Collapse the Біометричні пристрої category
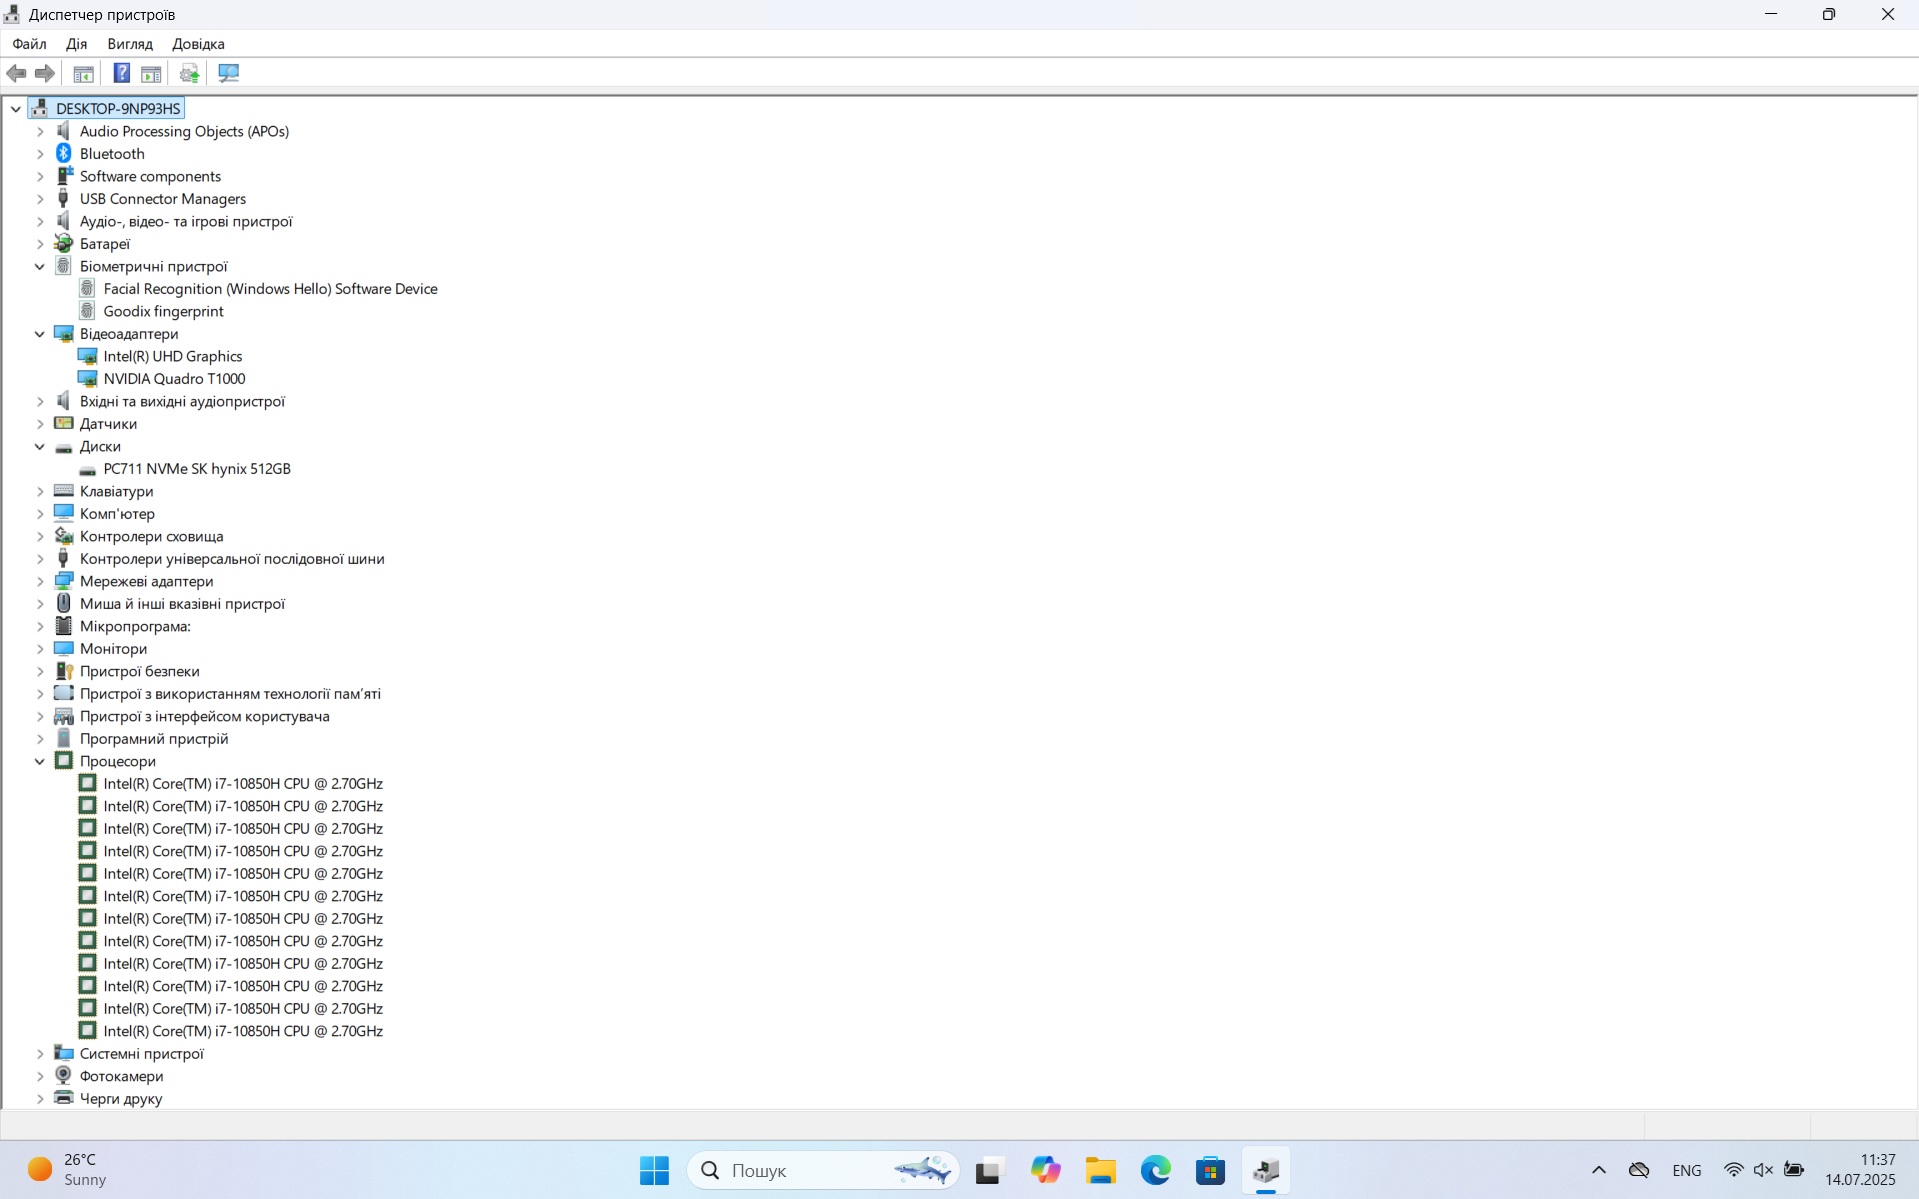This screenshot has width=1919, height=1199. coord(40,266)
